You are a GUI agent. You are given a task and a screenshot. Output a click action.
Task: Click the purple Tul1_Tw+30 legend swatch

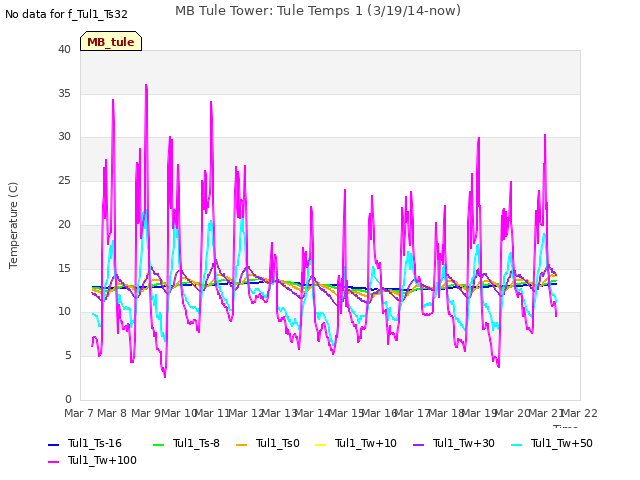(x=418, y=444)
